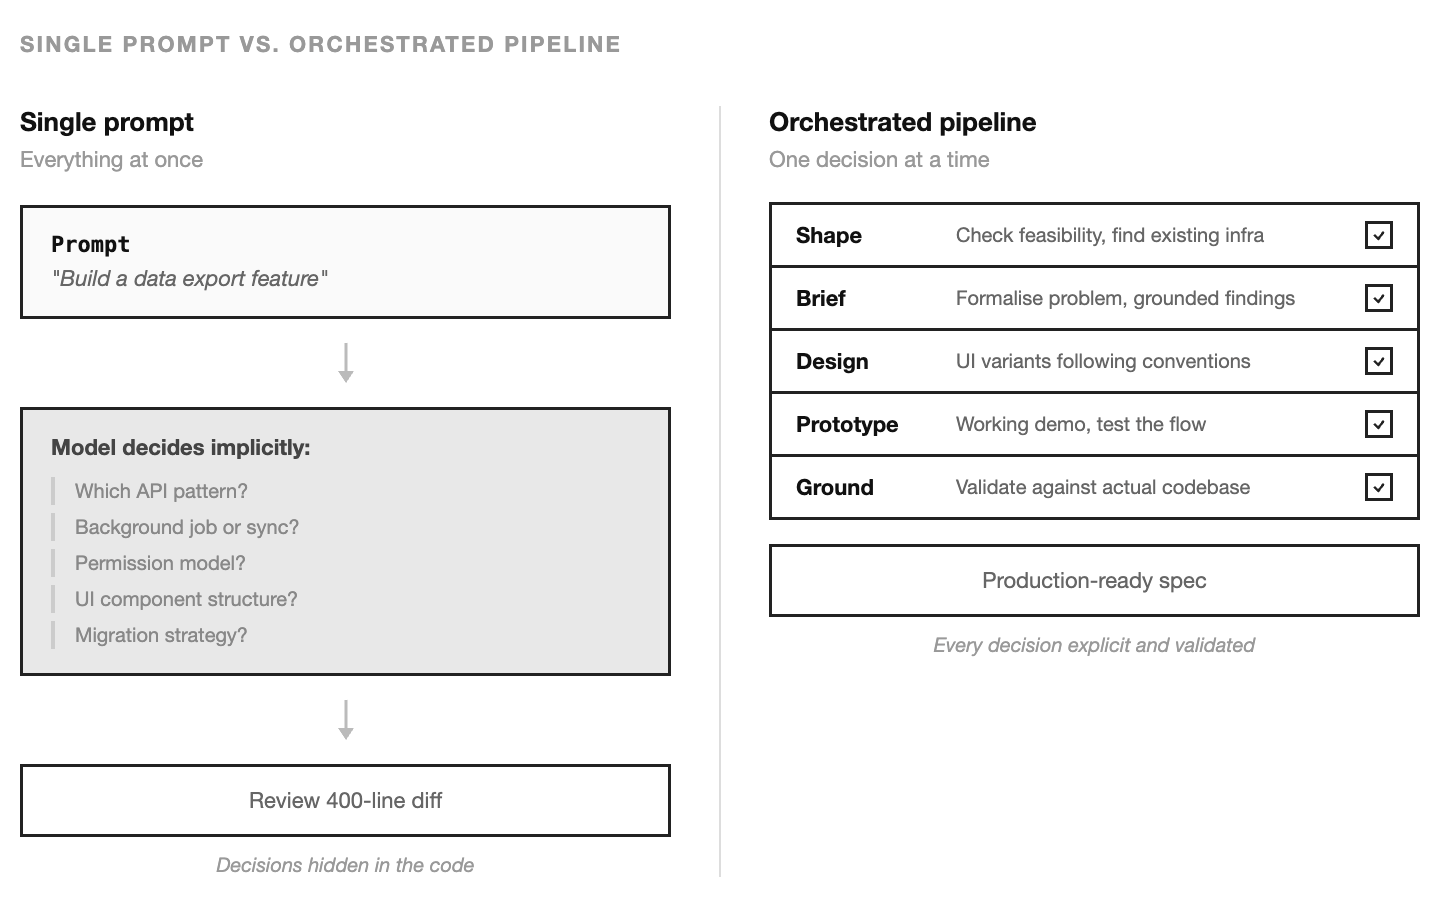The image size is (1436, 902).
Task: Click the Shape stage label
Action: (829, 235)
